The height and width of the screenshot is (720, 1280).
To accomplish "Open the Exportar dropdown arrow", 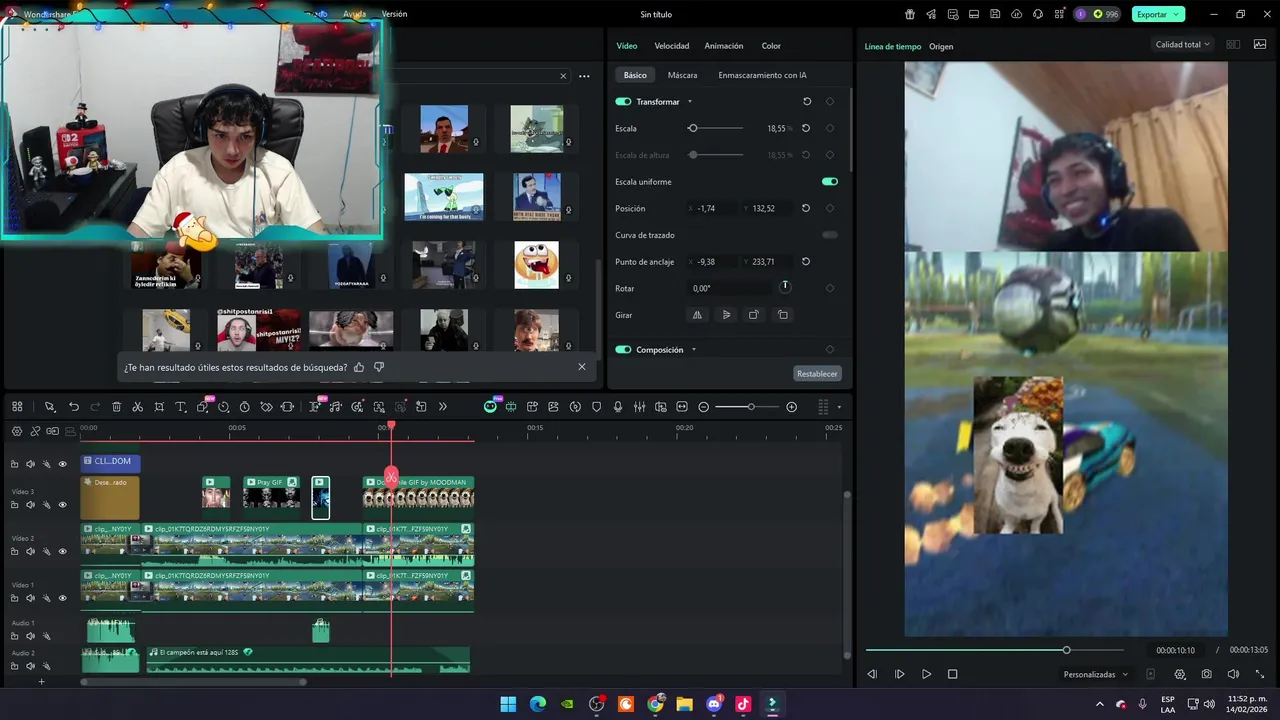I will coord(1177,14).
